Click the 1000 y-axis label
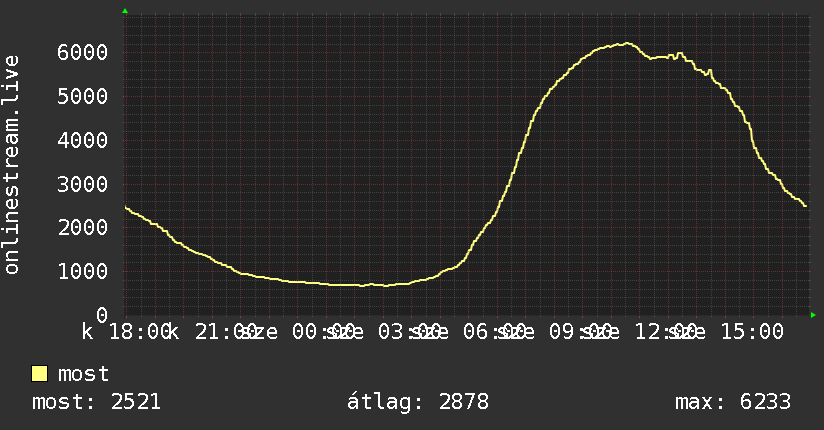 (x=83, y=272)
